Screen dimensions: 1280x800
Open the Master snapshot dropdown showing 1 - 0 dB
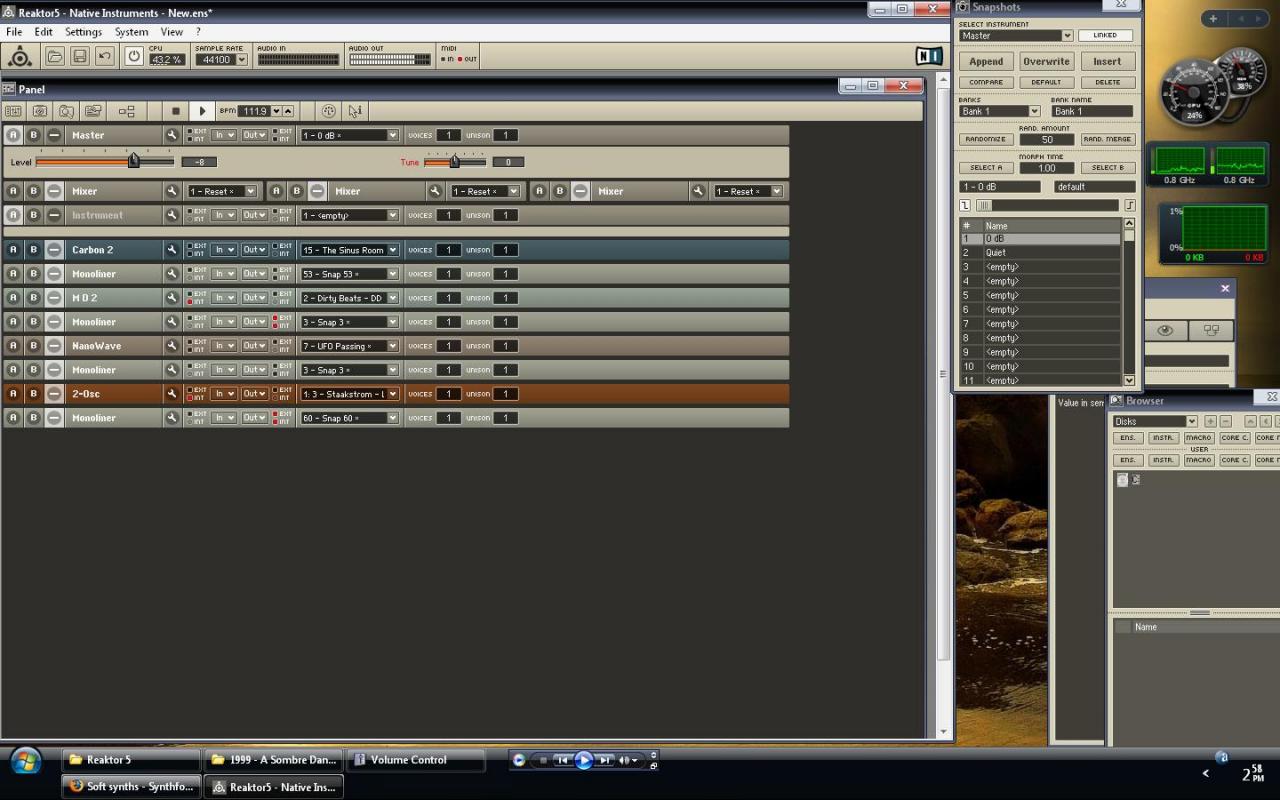coord(349,135)
